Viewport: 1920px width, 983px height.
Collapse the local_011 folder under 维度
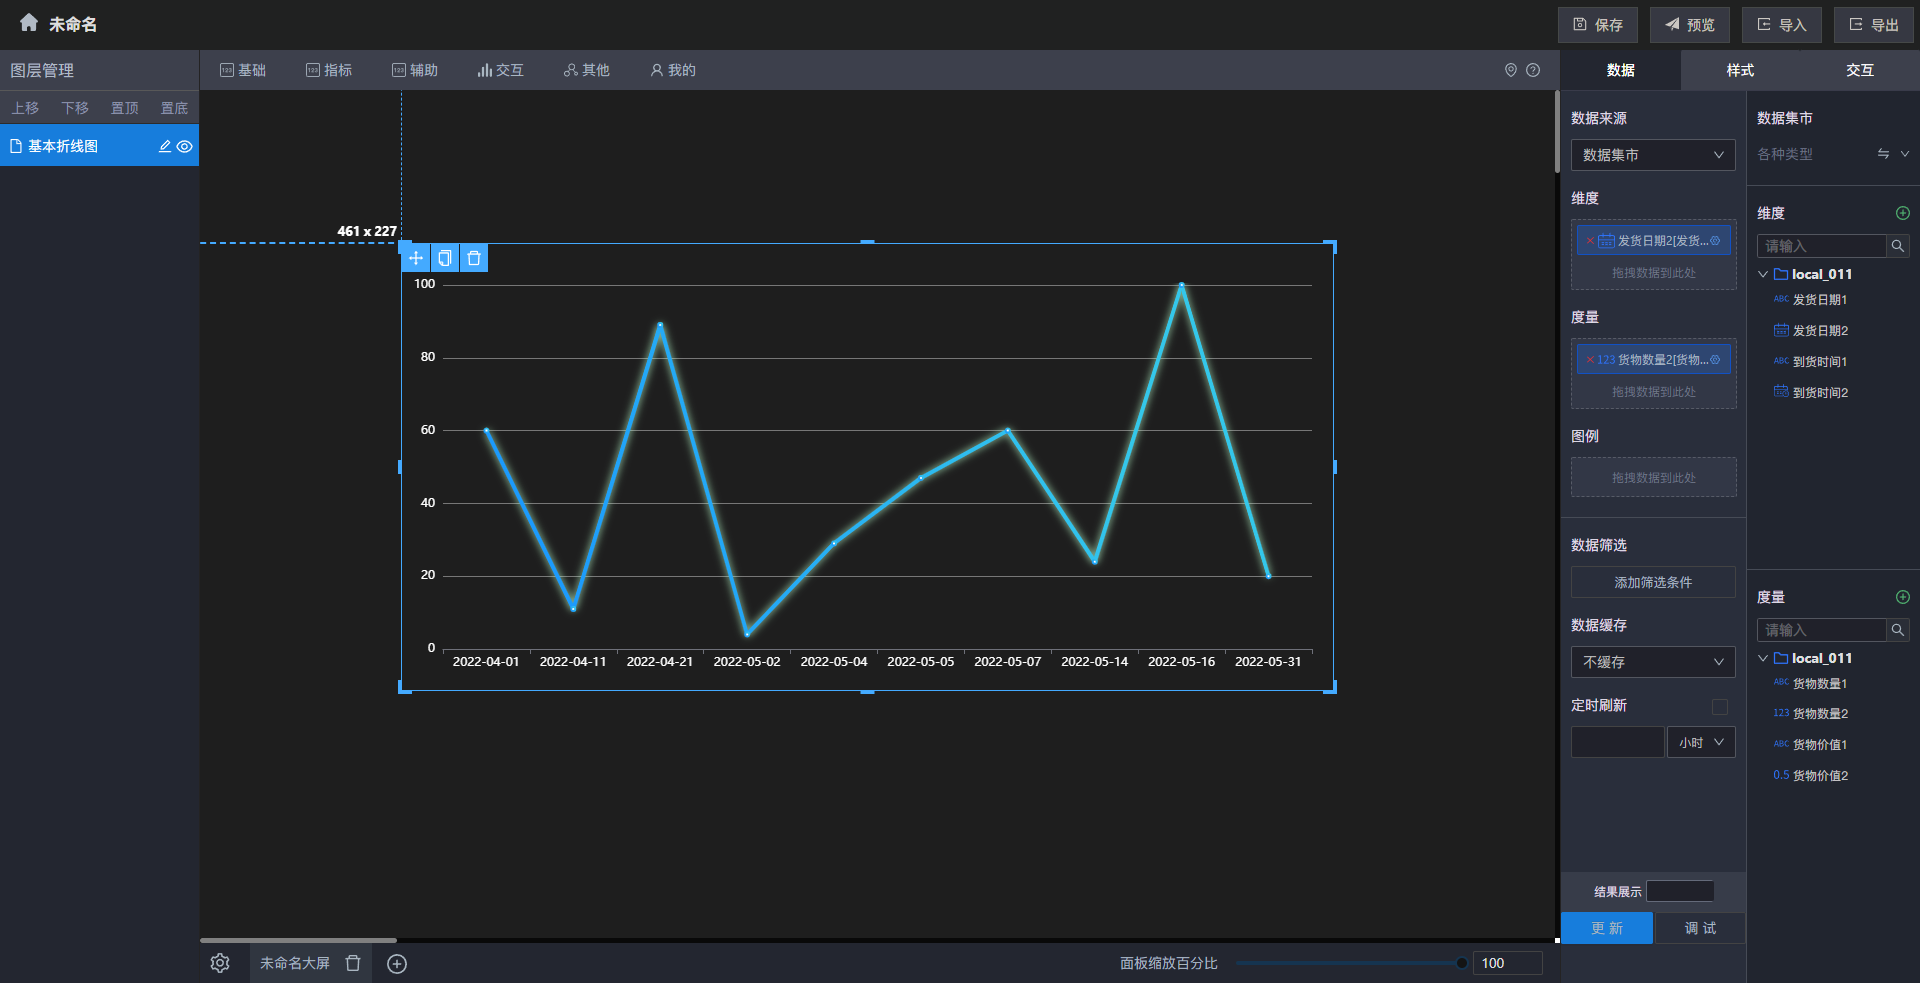pos(1763,274)
